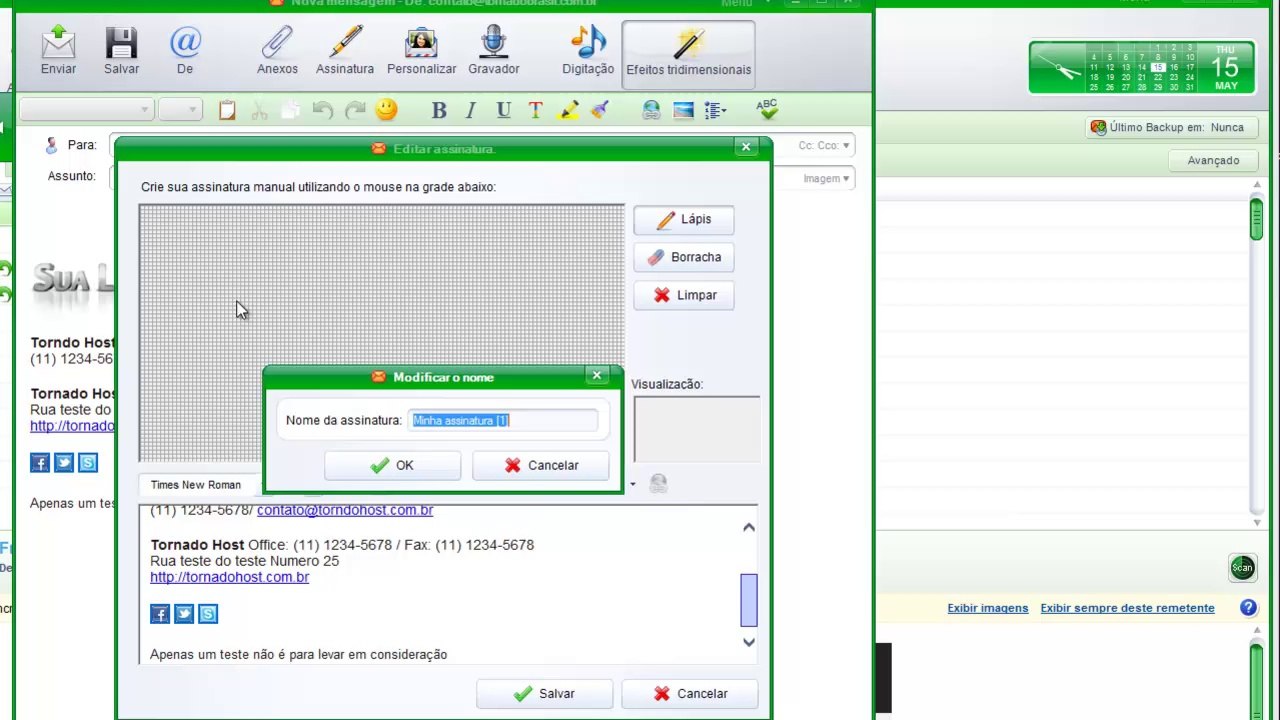Open the Imagem dropdown
The image size is (1280, 720).
(826, 178)
